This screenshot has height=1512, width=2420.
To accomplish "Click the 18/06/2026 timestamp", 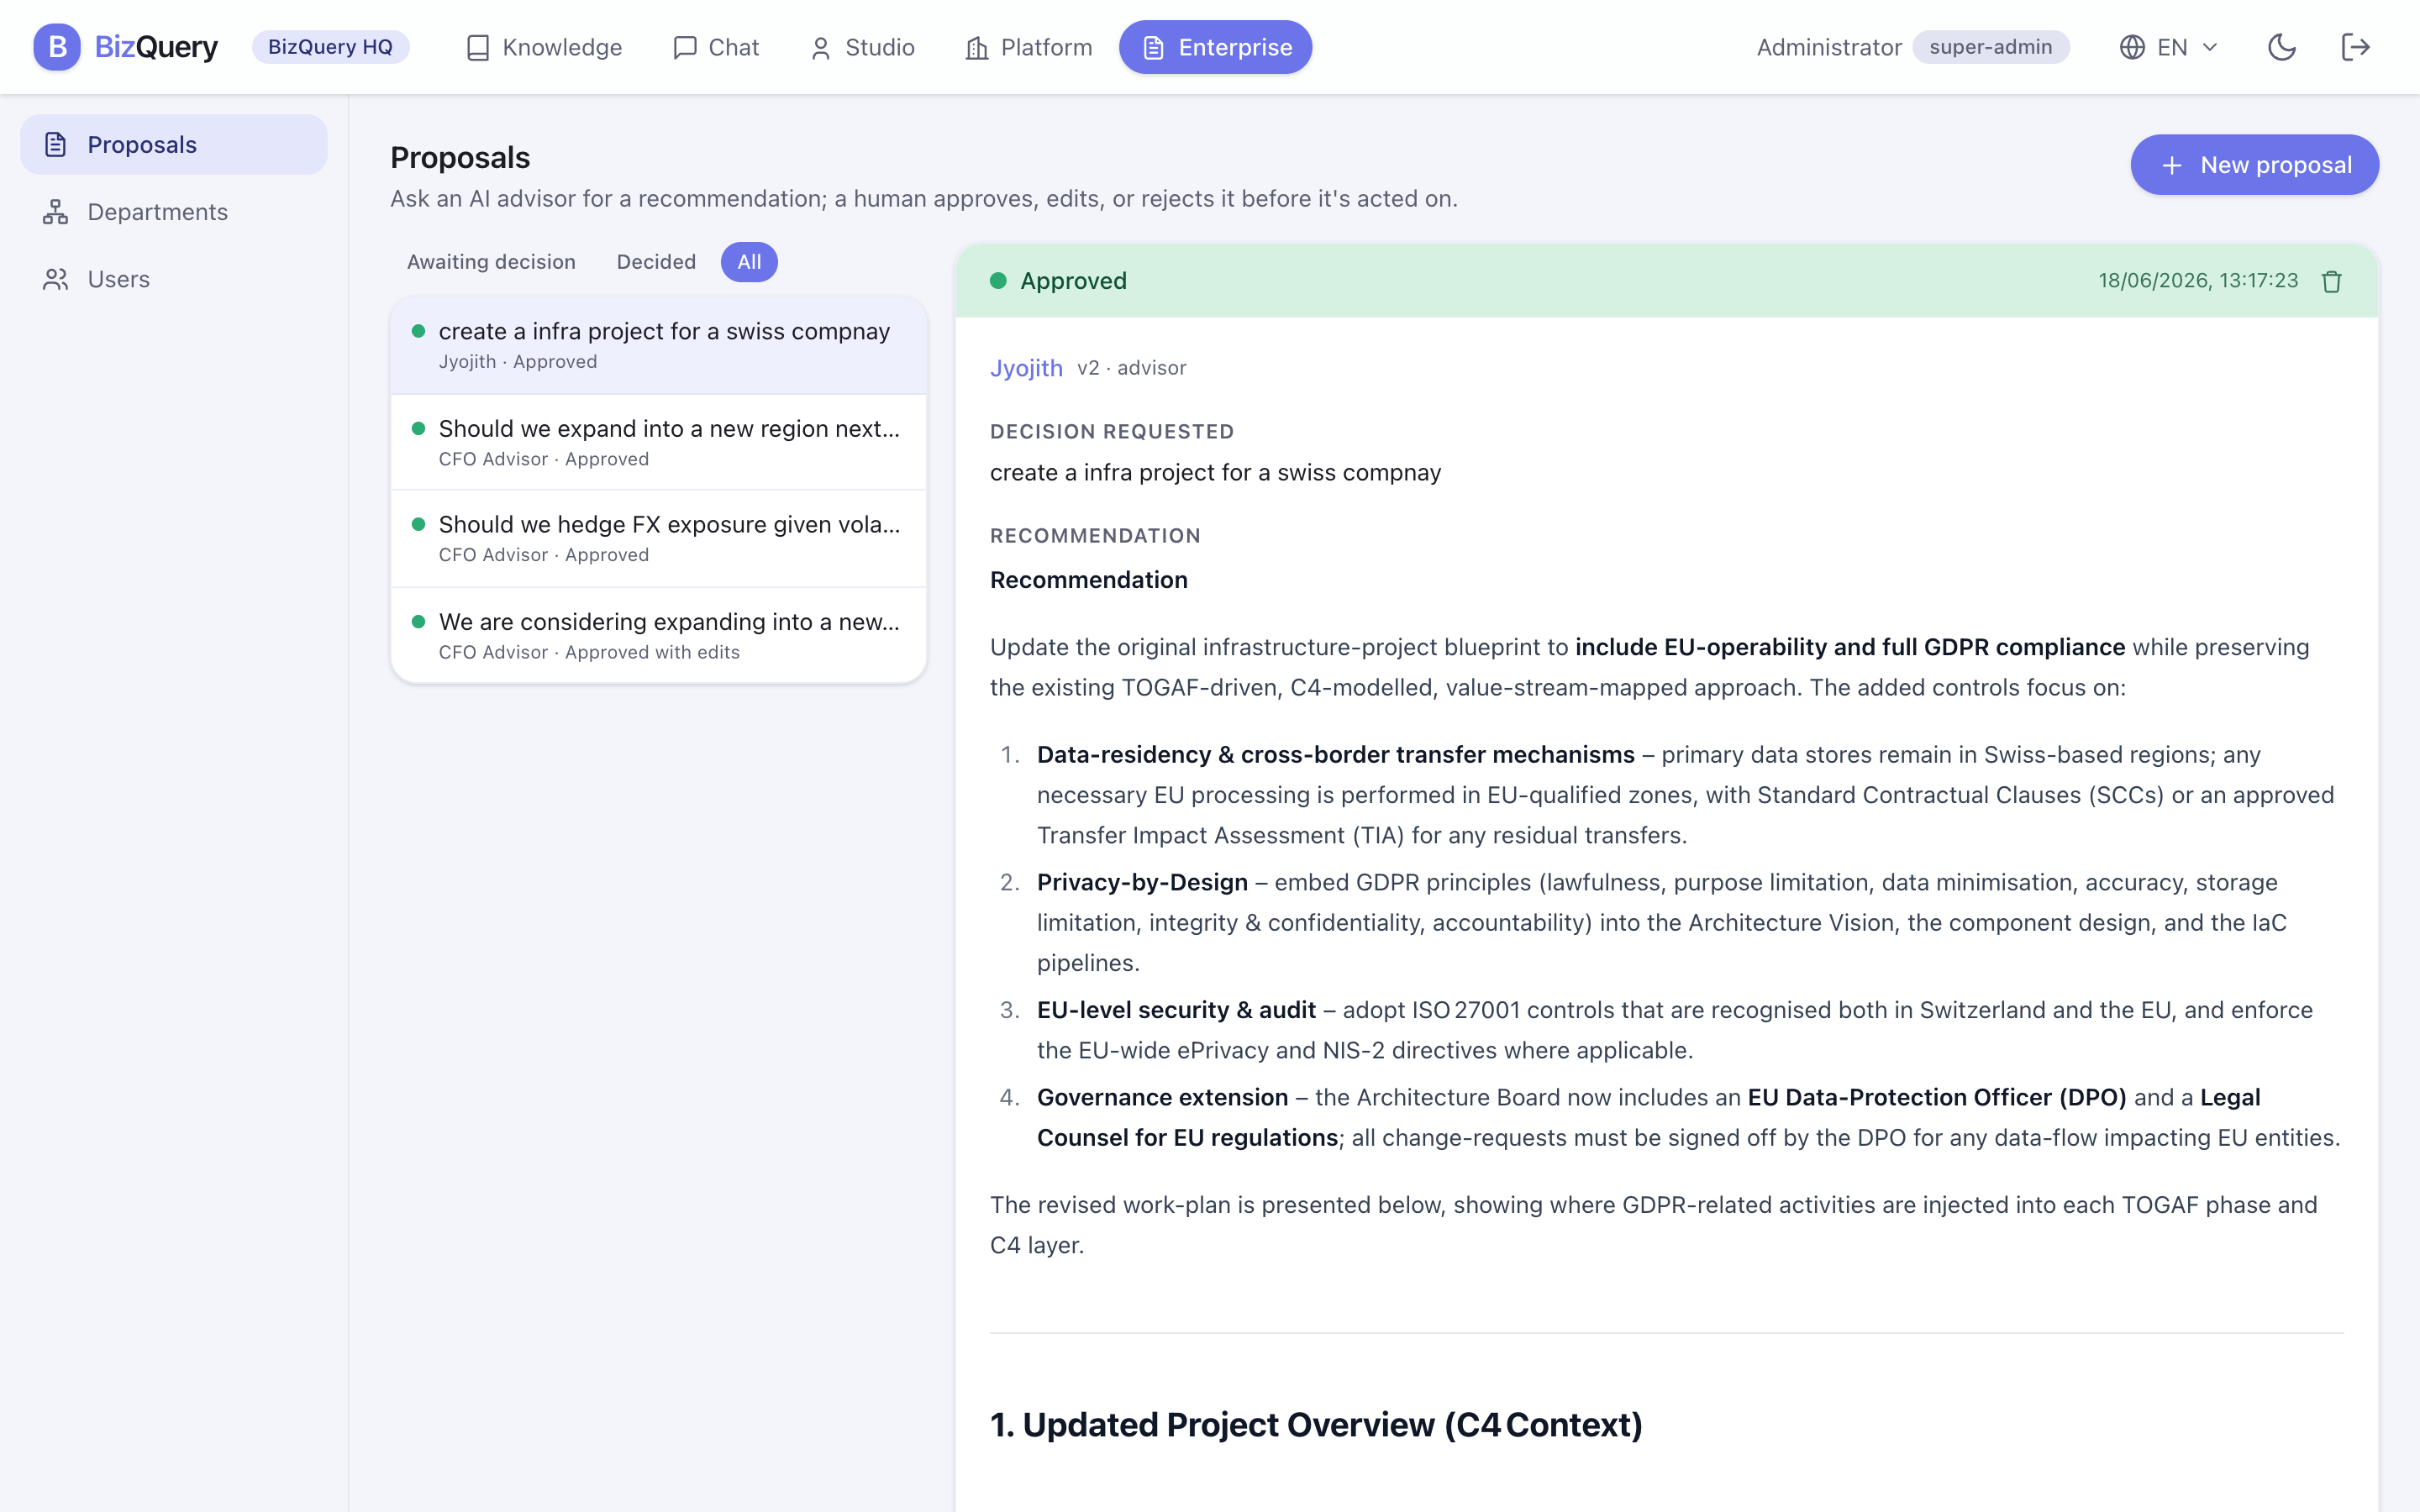I will point(2198,281).
